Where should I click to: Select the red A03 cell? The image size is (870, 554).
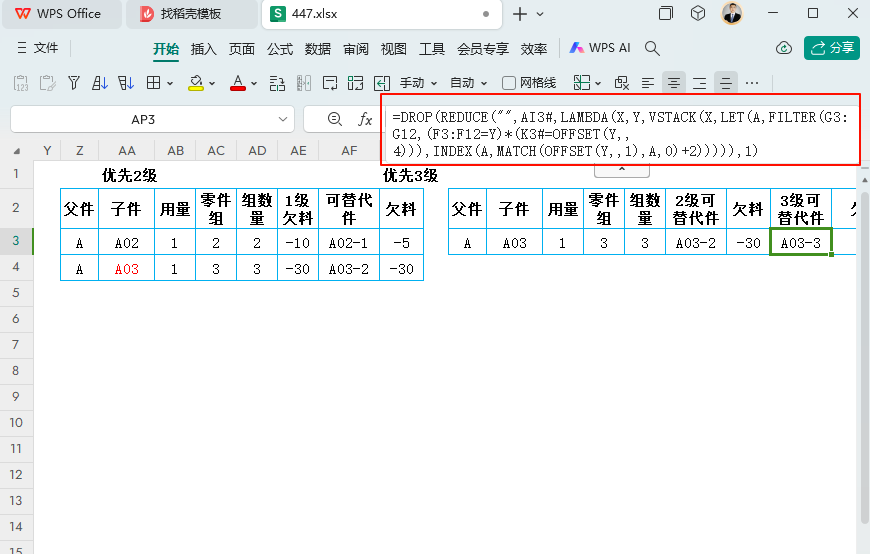click(x=127, y=269)
